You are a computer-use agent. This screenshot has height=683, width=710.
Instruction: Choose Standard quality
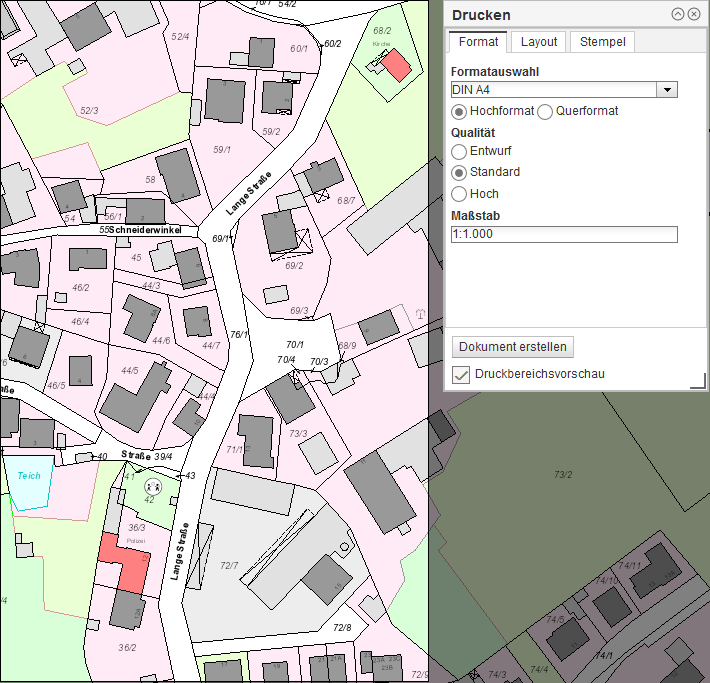pos(460,173)
